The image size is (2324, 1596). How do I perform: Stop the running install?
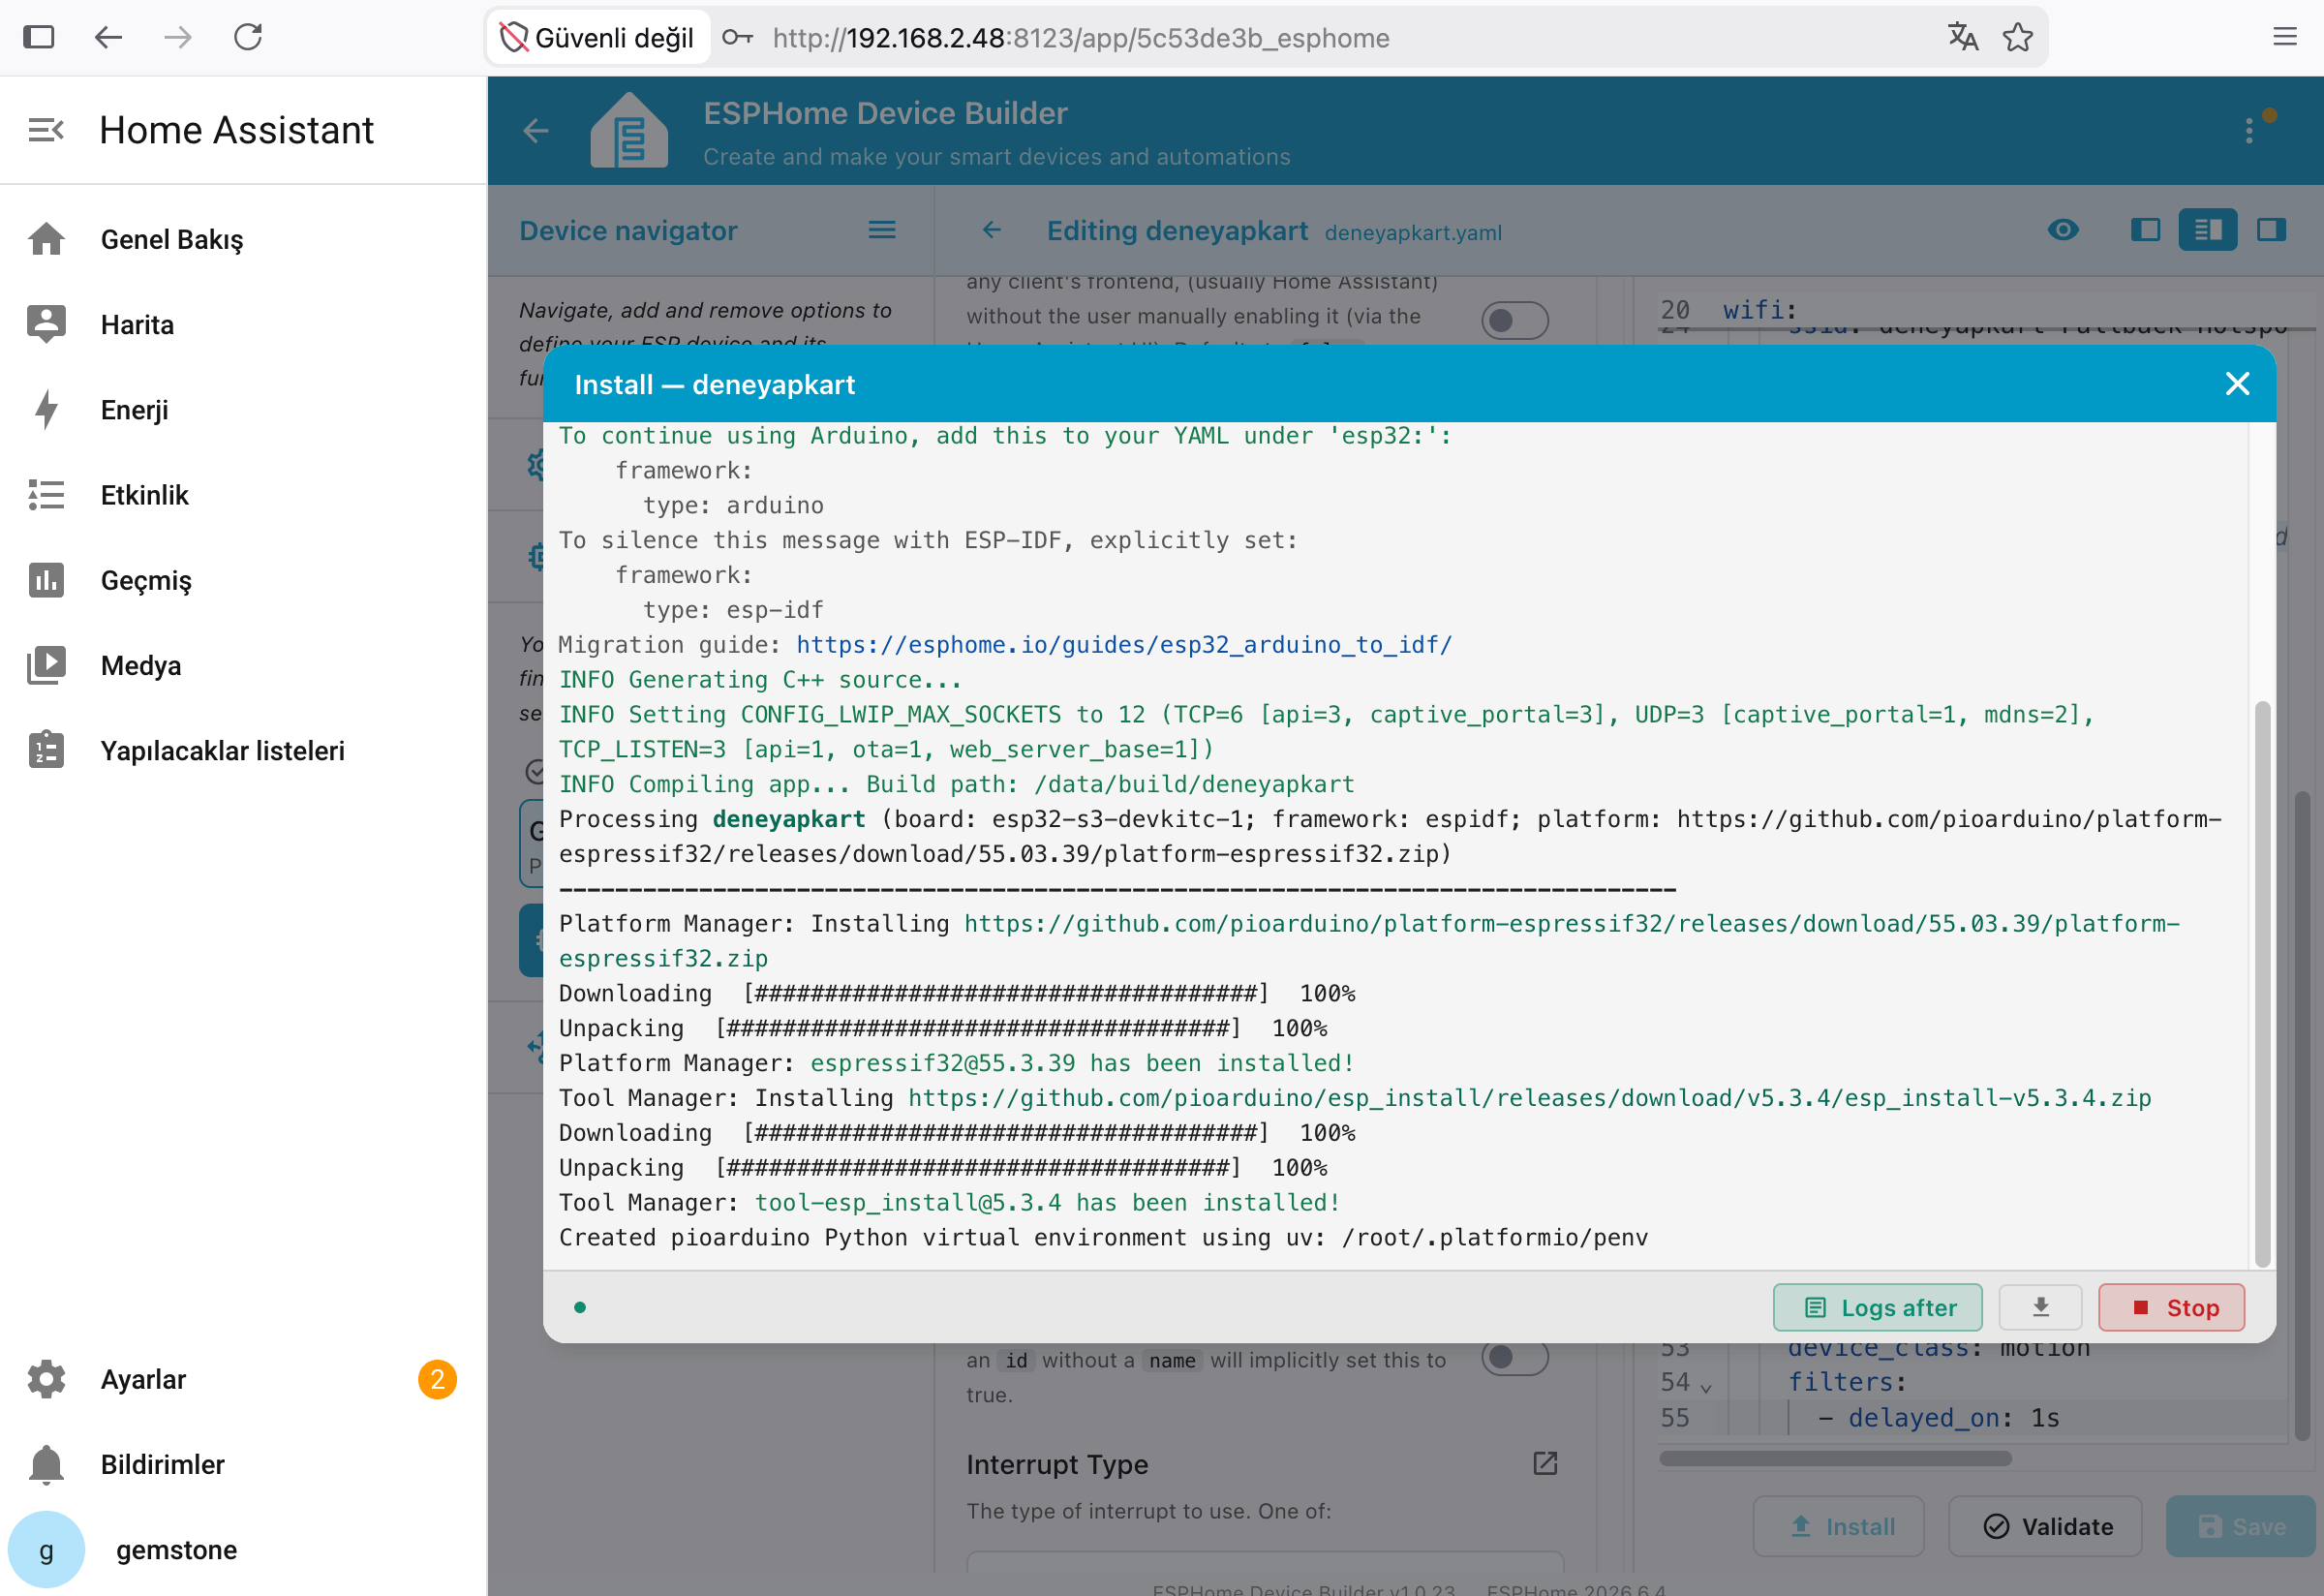point(2172,1308)
